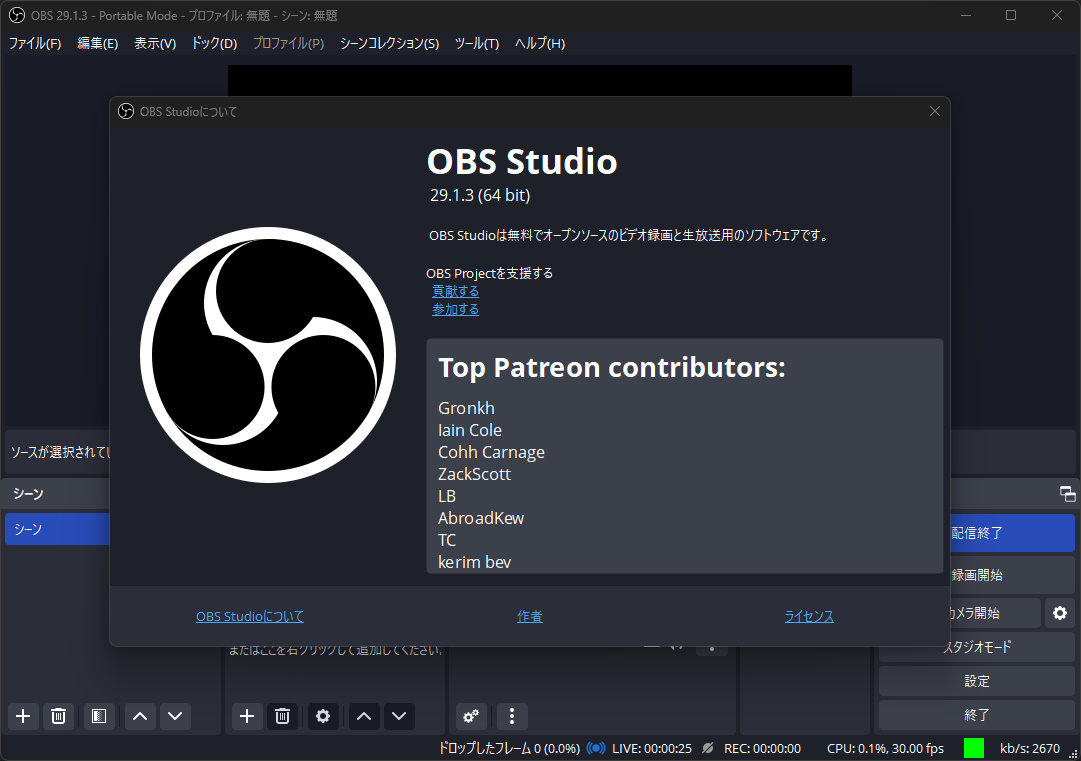The width and height of the screenshot is (1081, 761).
Task: Add a new scene with the plus icon
Action: pos(22,716)
